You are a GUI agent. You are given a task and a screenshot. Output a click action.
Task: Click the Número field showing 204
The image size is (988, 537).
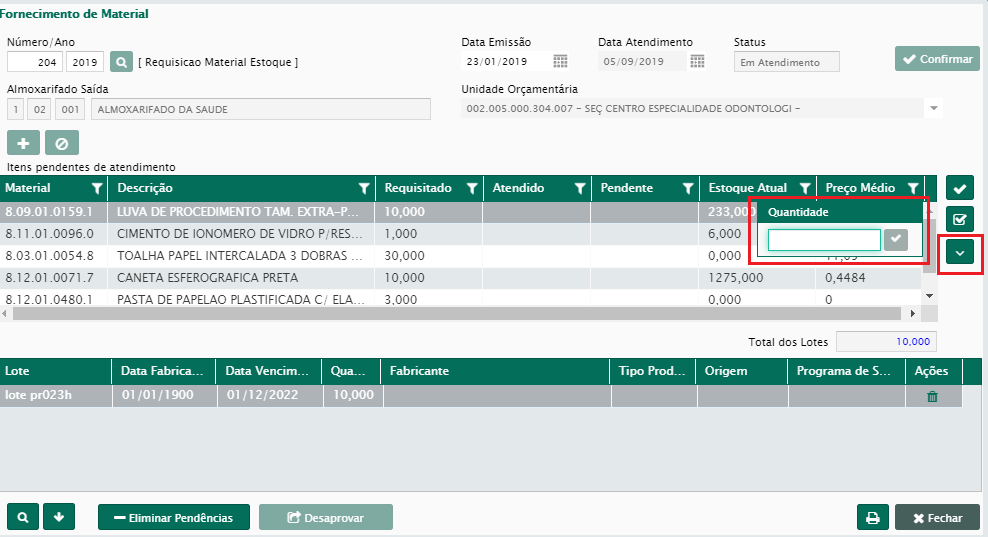(35, 62)
